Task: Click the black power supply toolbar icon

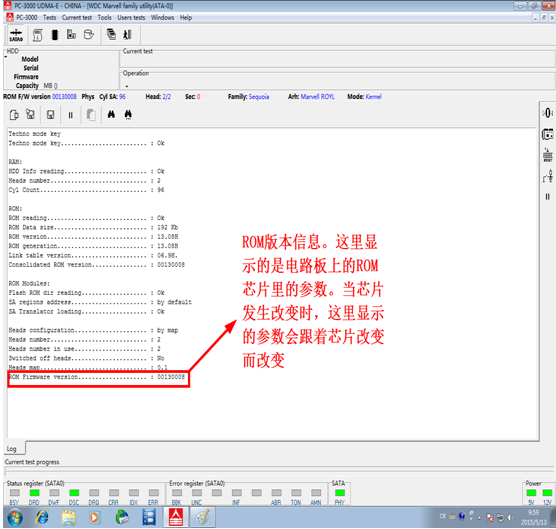Action: point(55,35)
